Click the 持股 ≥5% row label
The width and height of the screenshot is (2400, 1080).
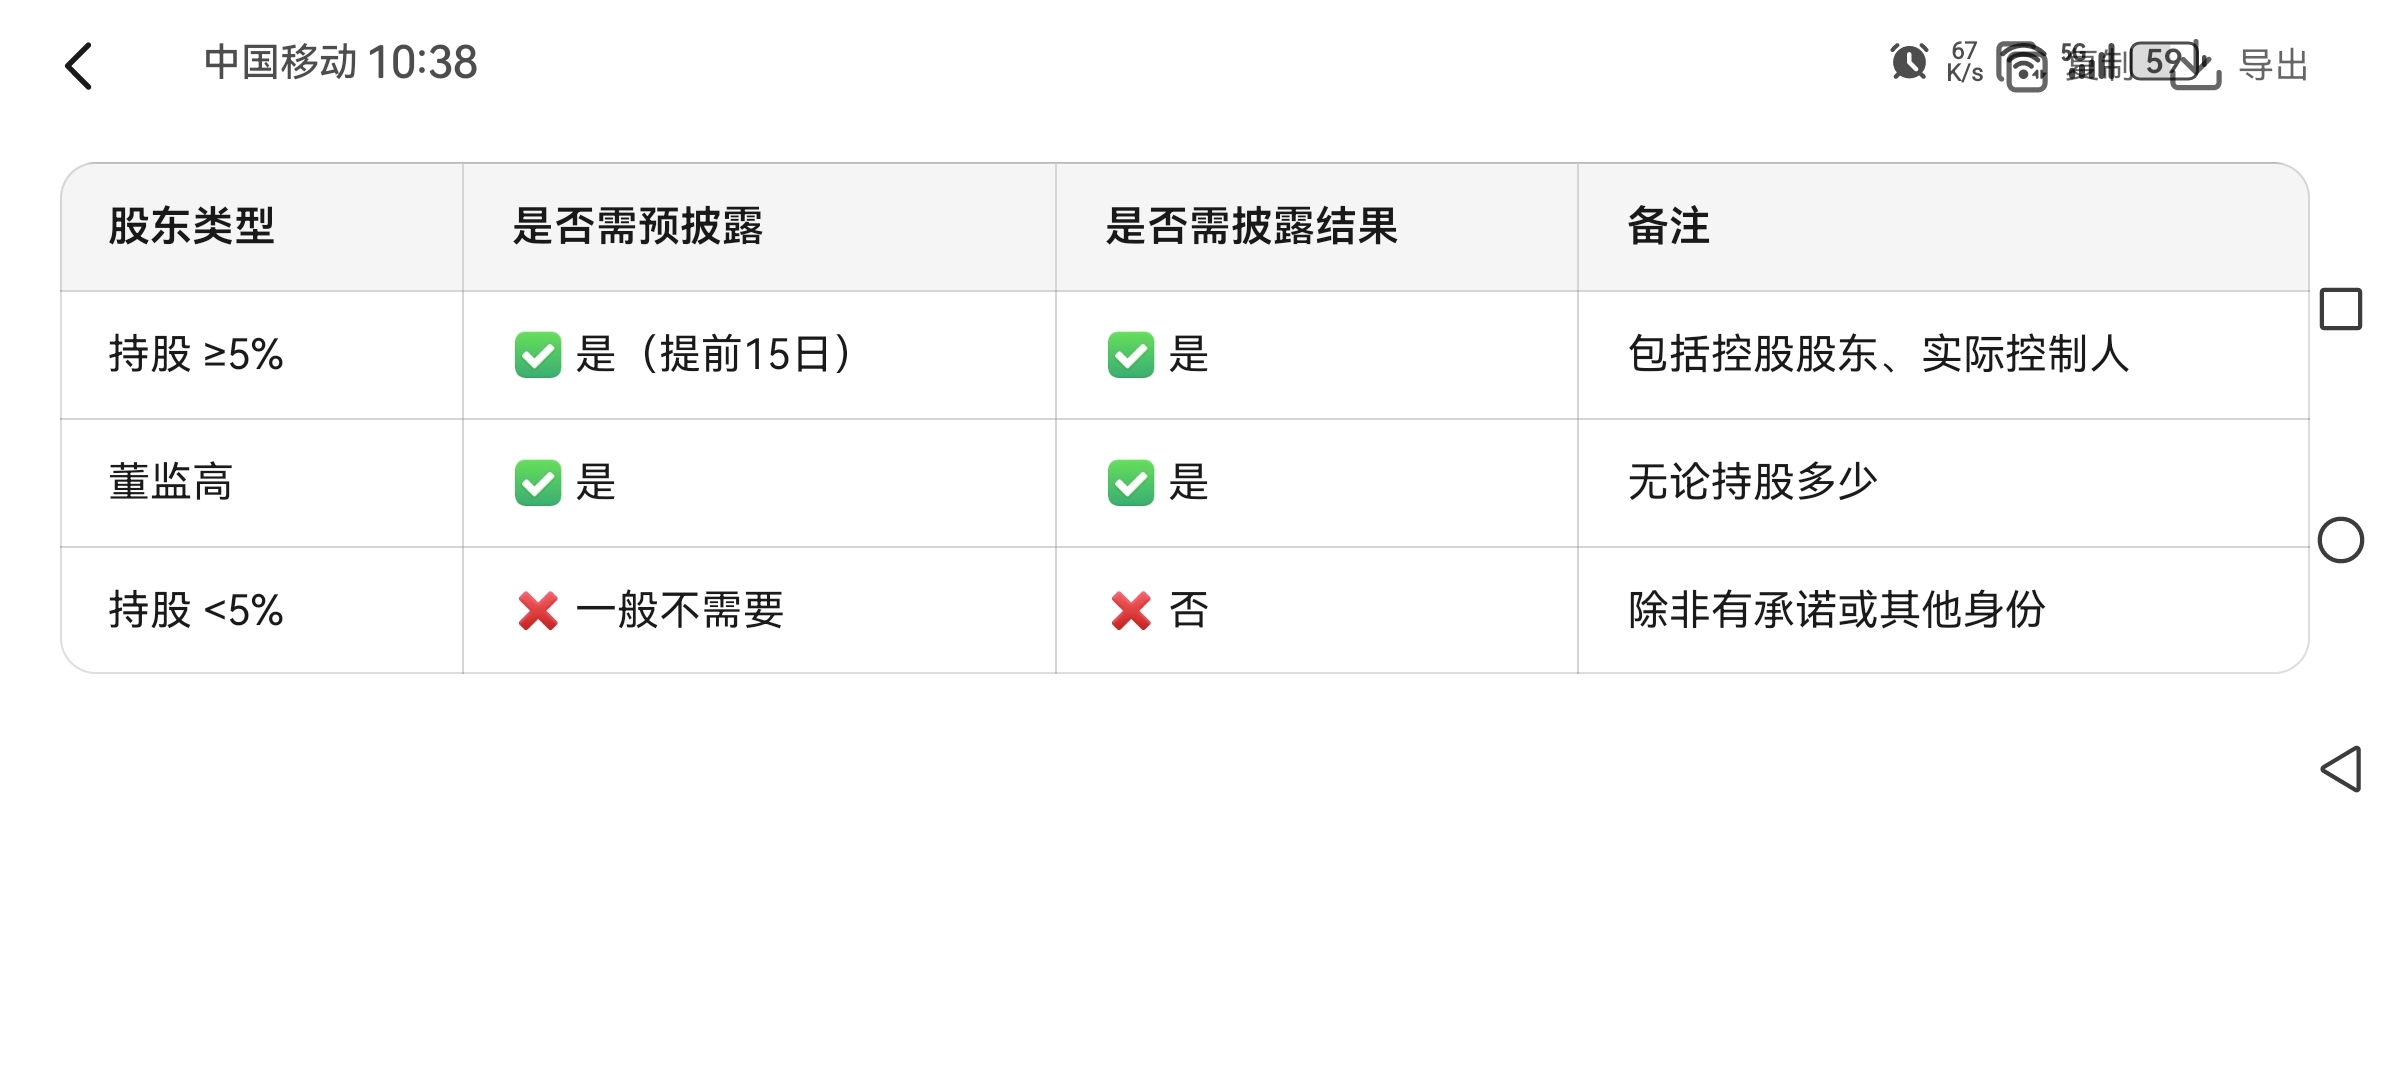(196, 354)
